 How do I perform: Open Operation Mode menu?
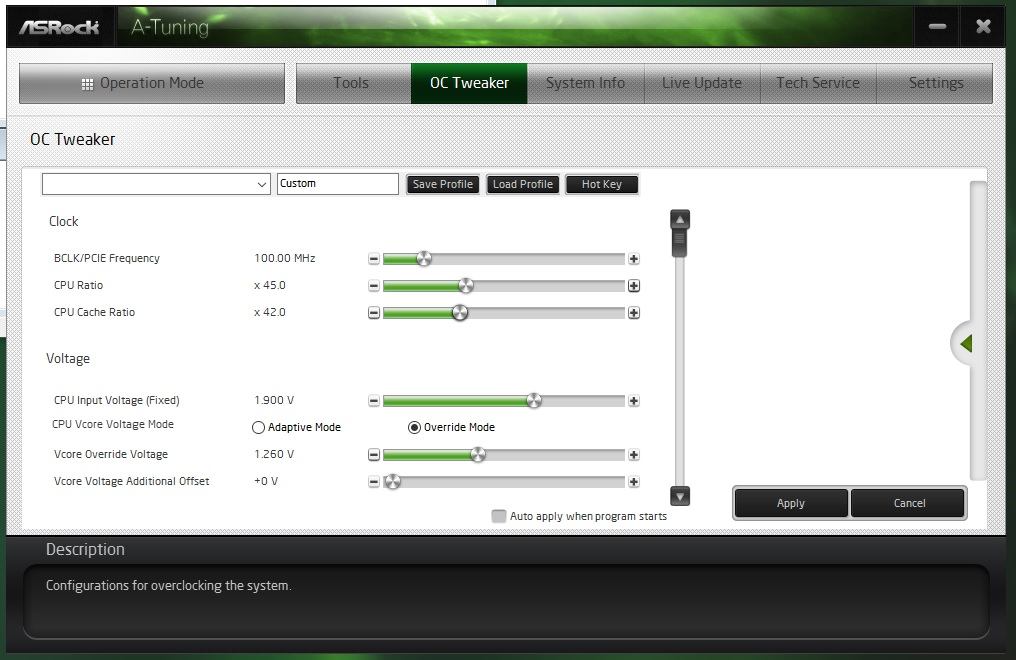(152, 83)
